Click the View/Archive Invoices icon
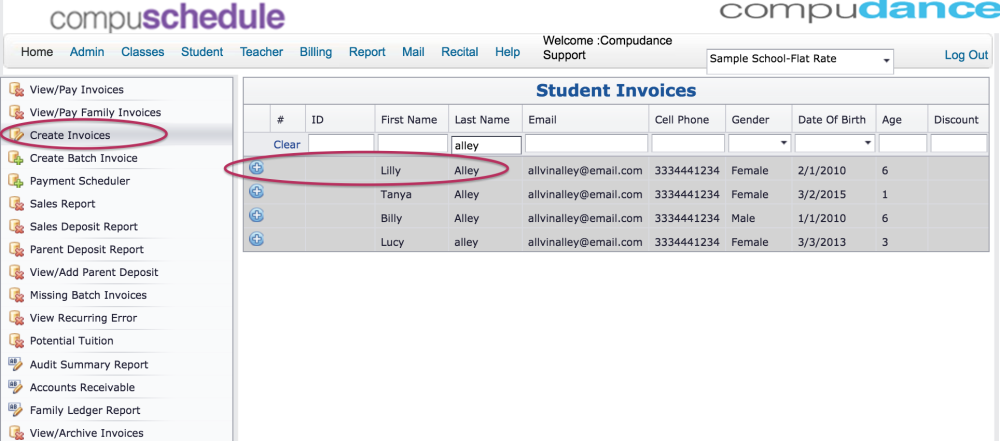The image size is (1000, 441). [16, 433]
